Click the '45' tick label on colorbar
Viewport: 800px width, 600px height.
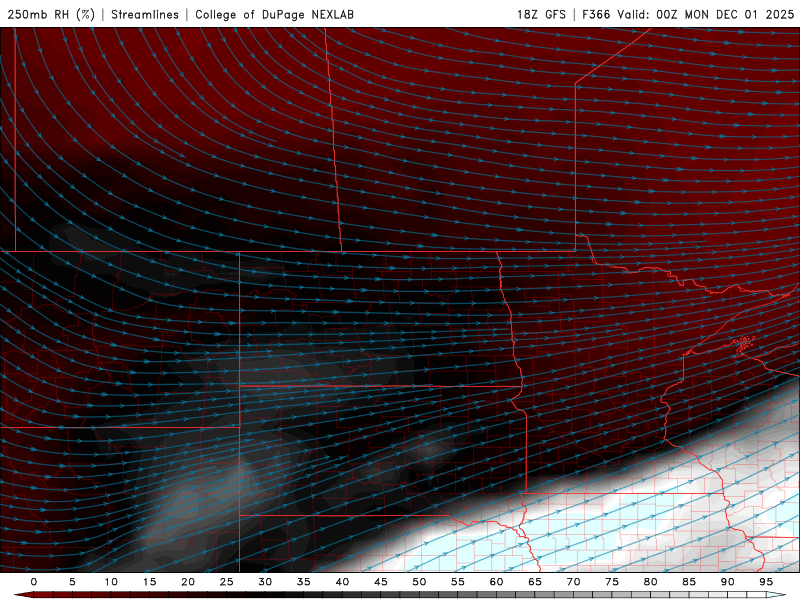pos(381,582)
